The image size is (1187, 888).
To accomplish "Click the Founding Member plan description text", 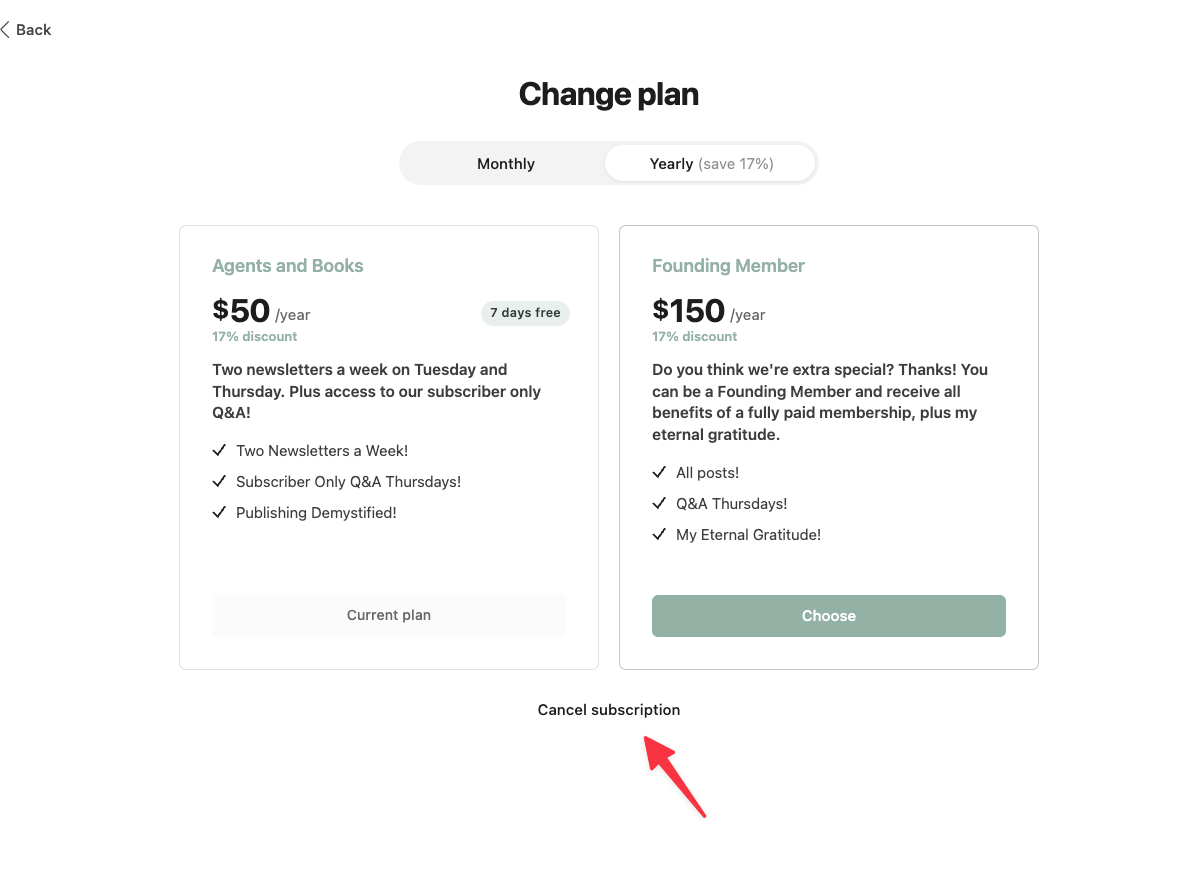I will pyautogui.click(x=820, y=402).
